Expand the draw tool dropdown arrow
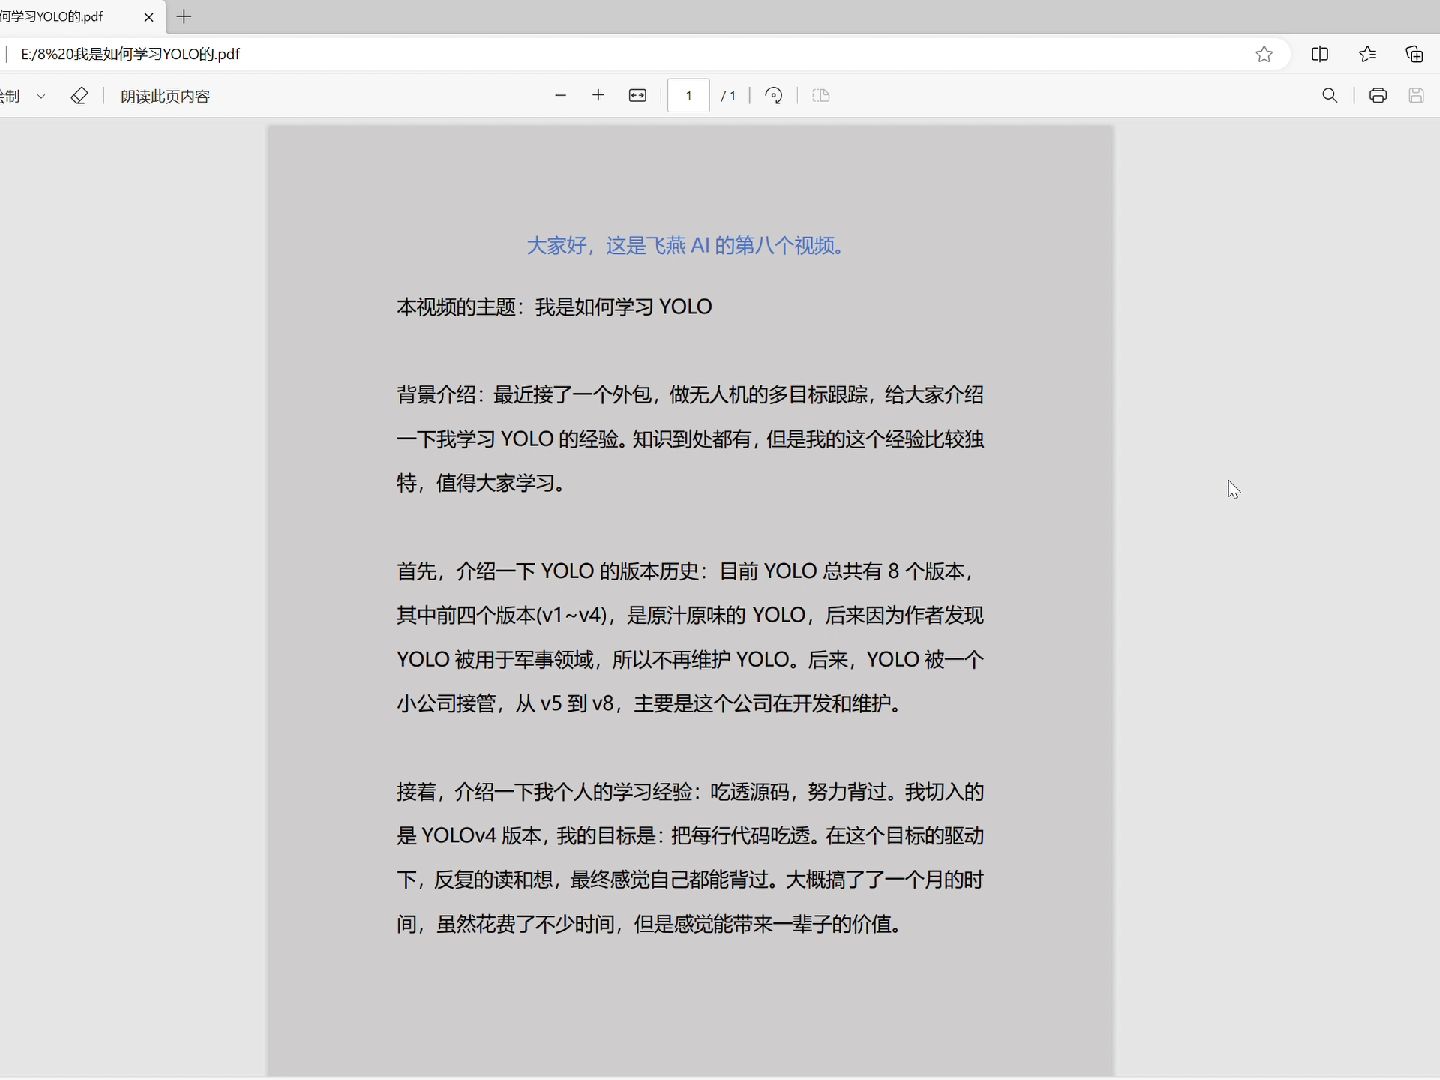 click(41, 96)
